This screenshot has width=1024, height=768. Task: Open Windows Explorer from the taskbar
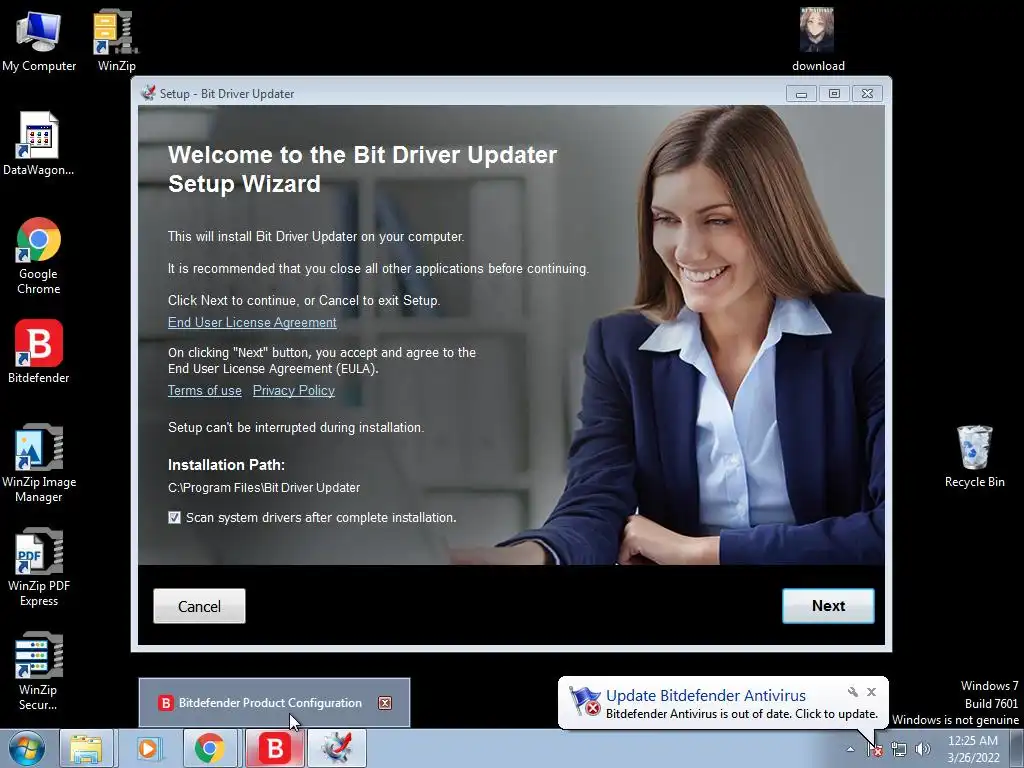(x=86, y=748)
